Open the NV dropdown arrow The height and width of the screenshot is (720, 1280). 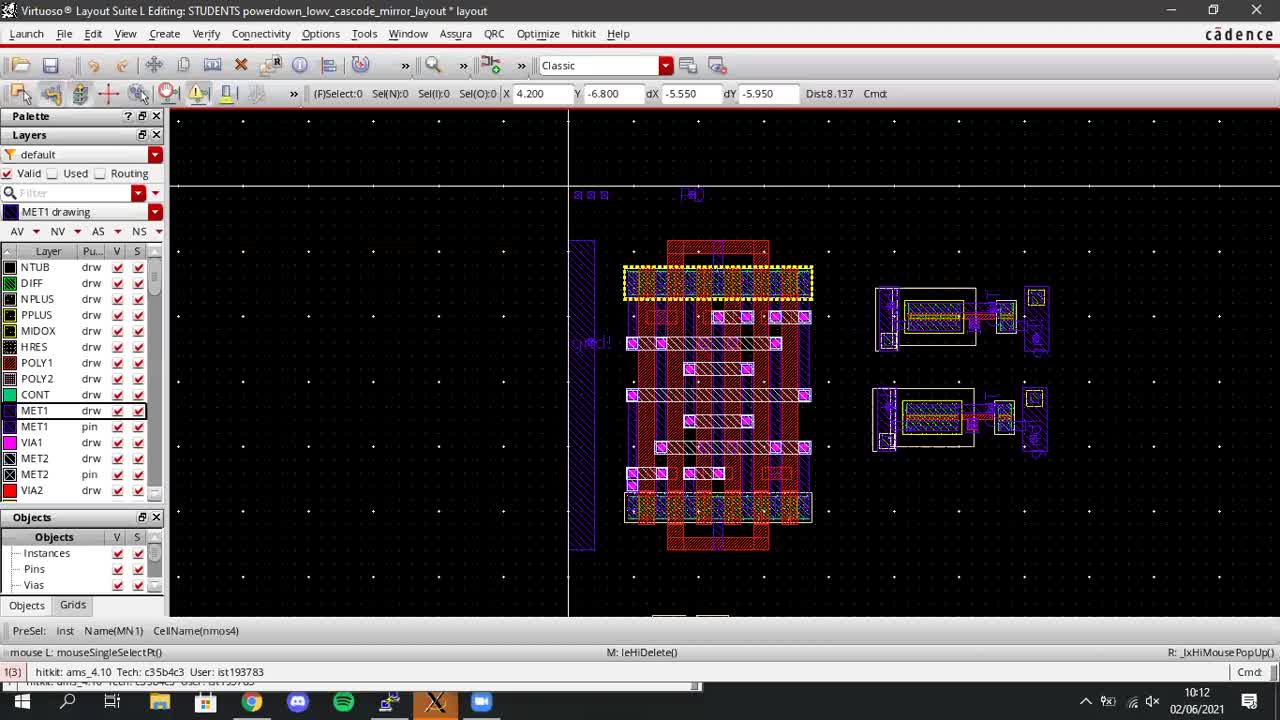click(77, 231)
